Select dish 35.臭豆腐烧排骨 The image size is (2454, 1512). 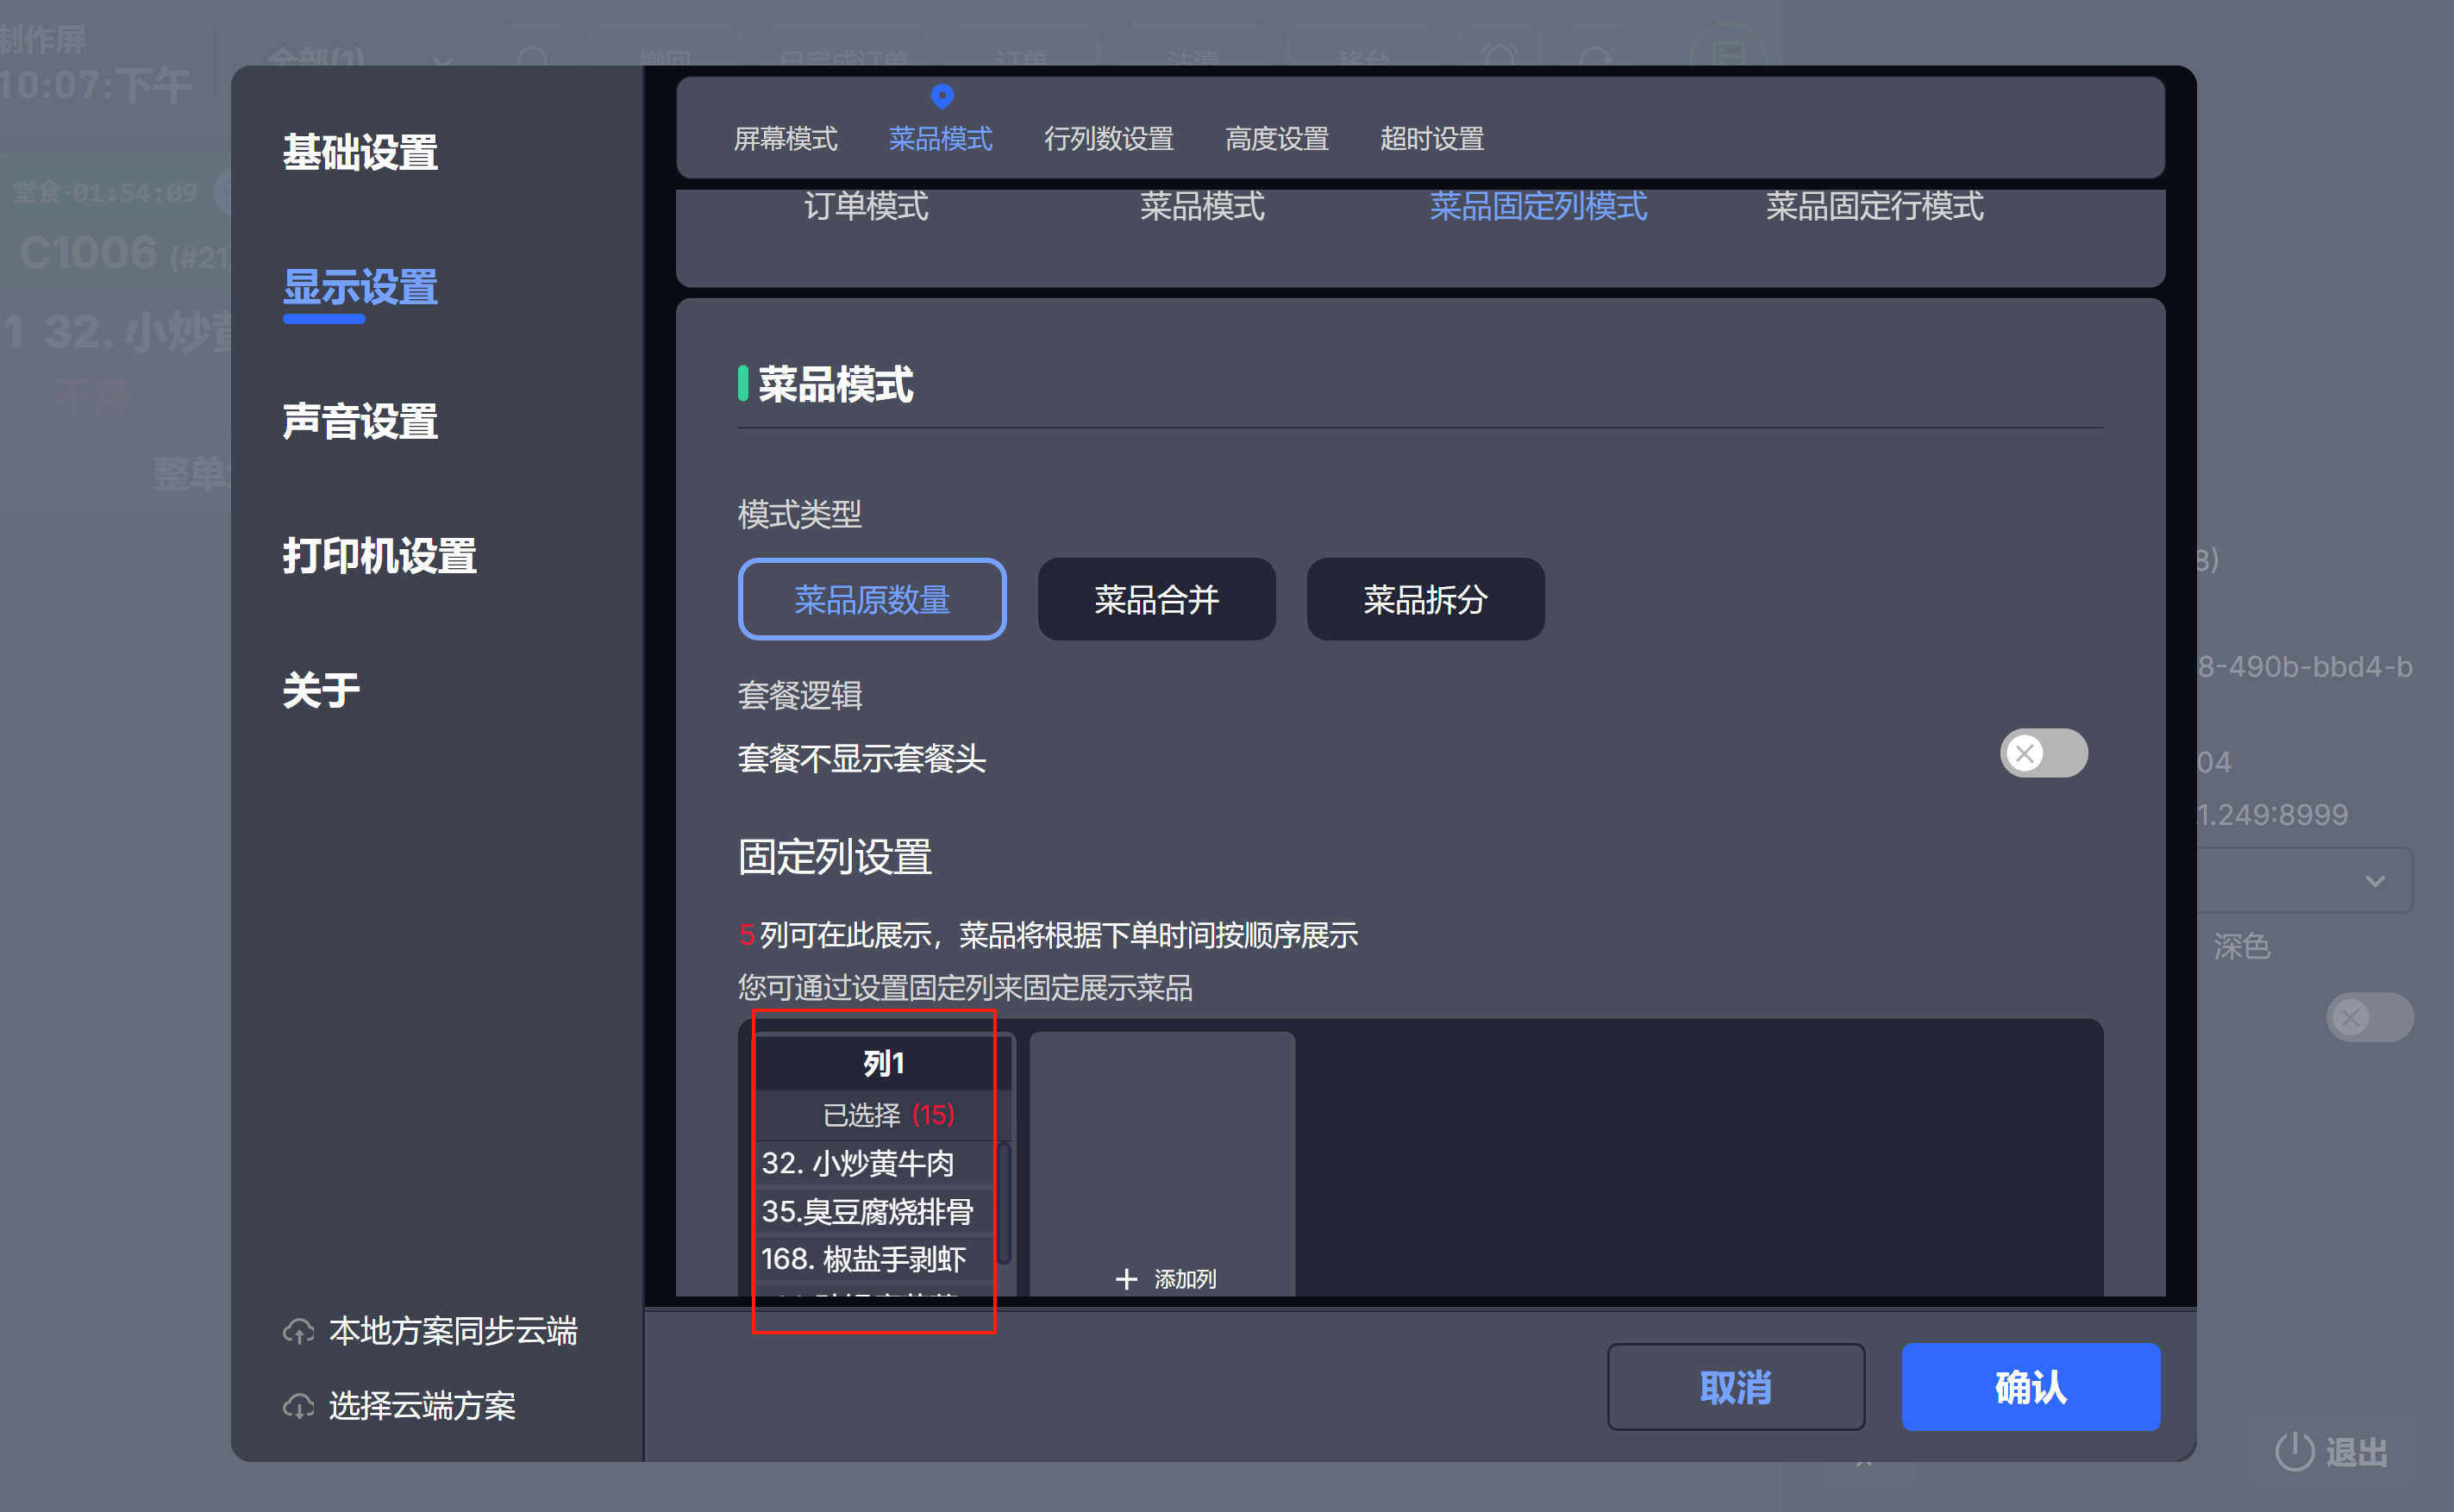coord(874,1212)
